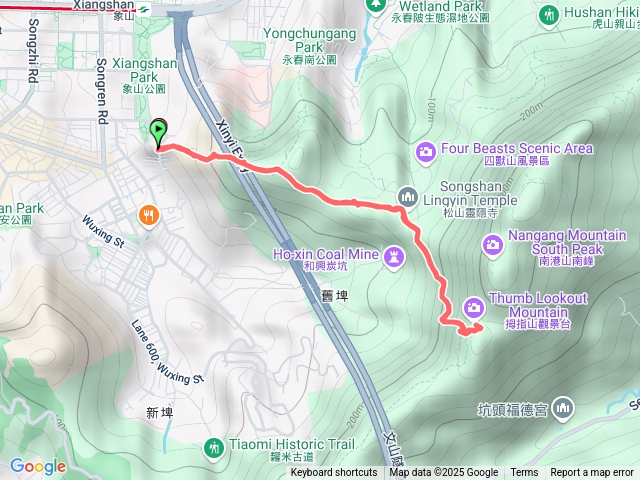The width and height of the screenshot is (640, 480).
Task: Select the Four Beasts Scenic Area camera icon
Action: (x=426, y=152)
